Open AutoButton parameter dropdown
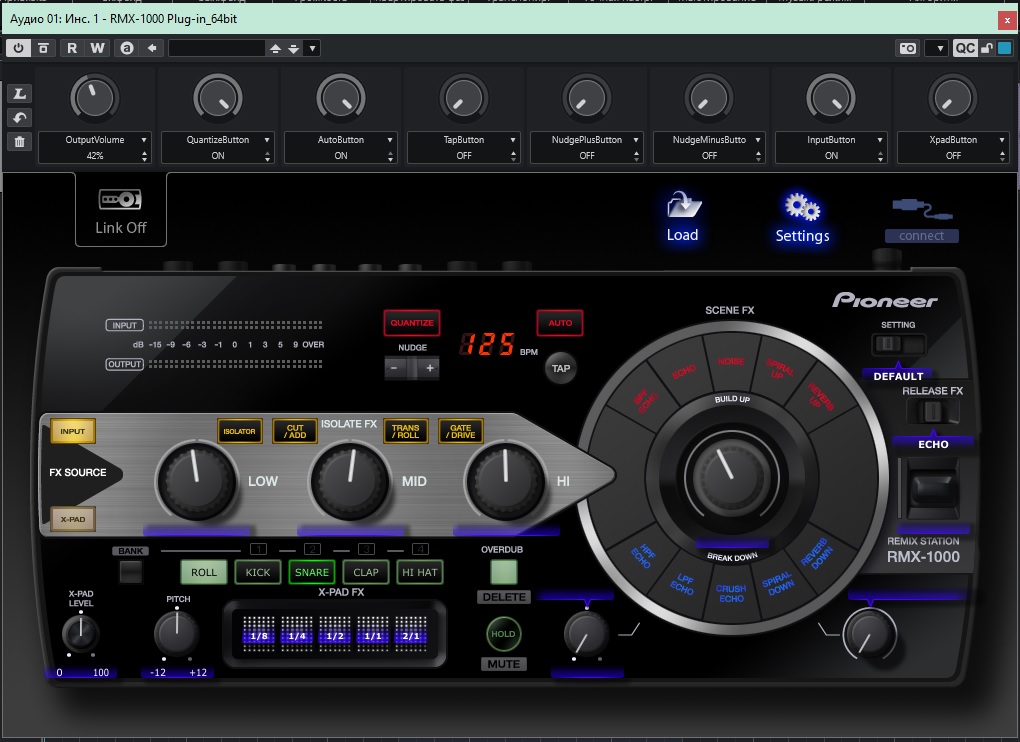This screenshot has height=742, width=1020. (x=390, y=140)
